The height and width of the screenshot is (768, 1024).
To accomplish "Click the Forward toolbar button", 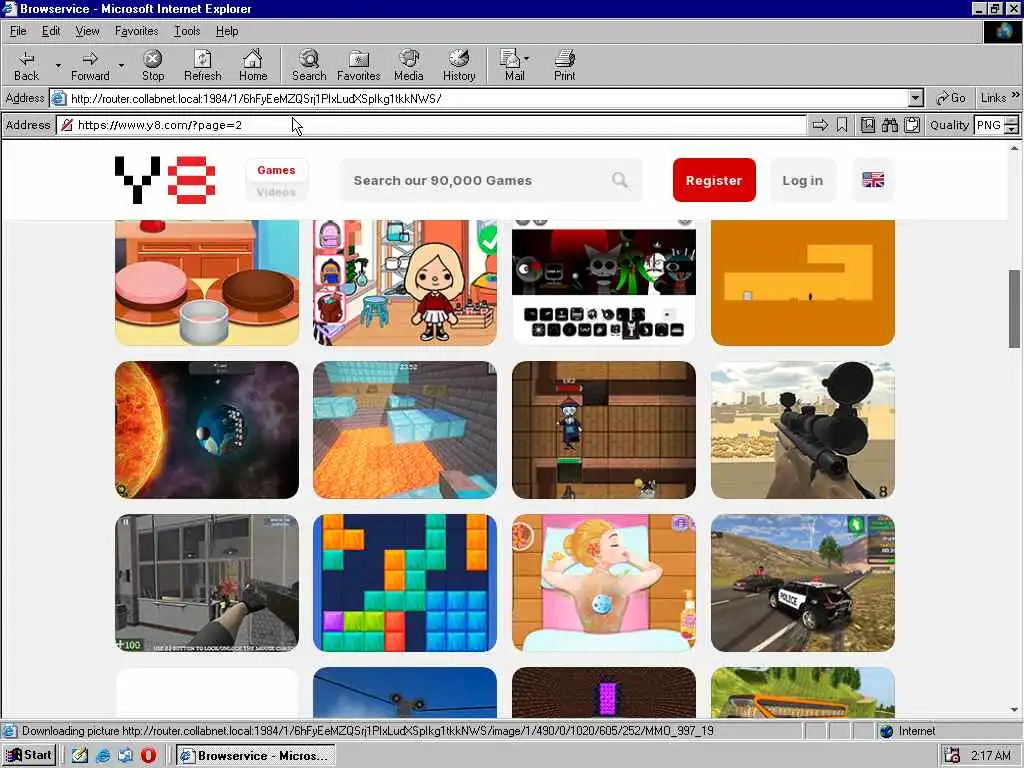I will (x=90, y=65).
